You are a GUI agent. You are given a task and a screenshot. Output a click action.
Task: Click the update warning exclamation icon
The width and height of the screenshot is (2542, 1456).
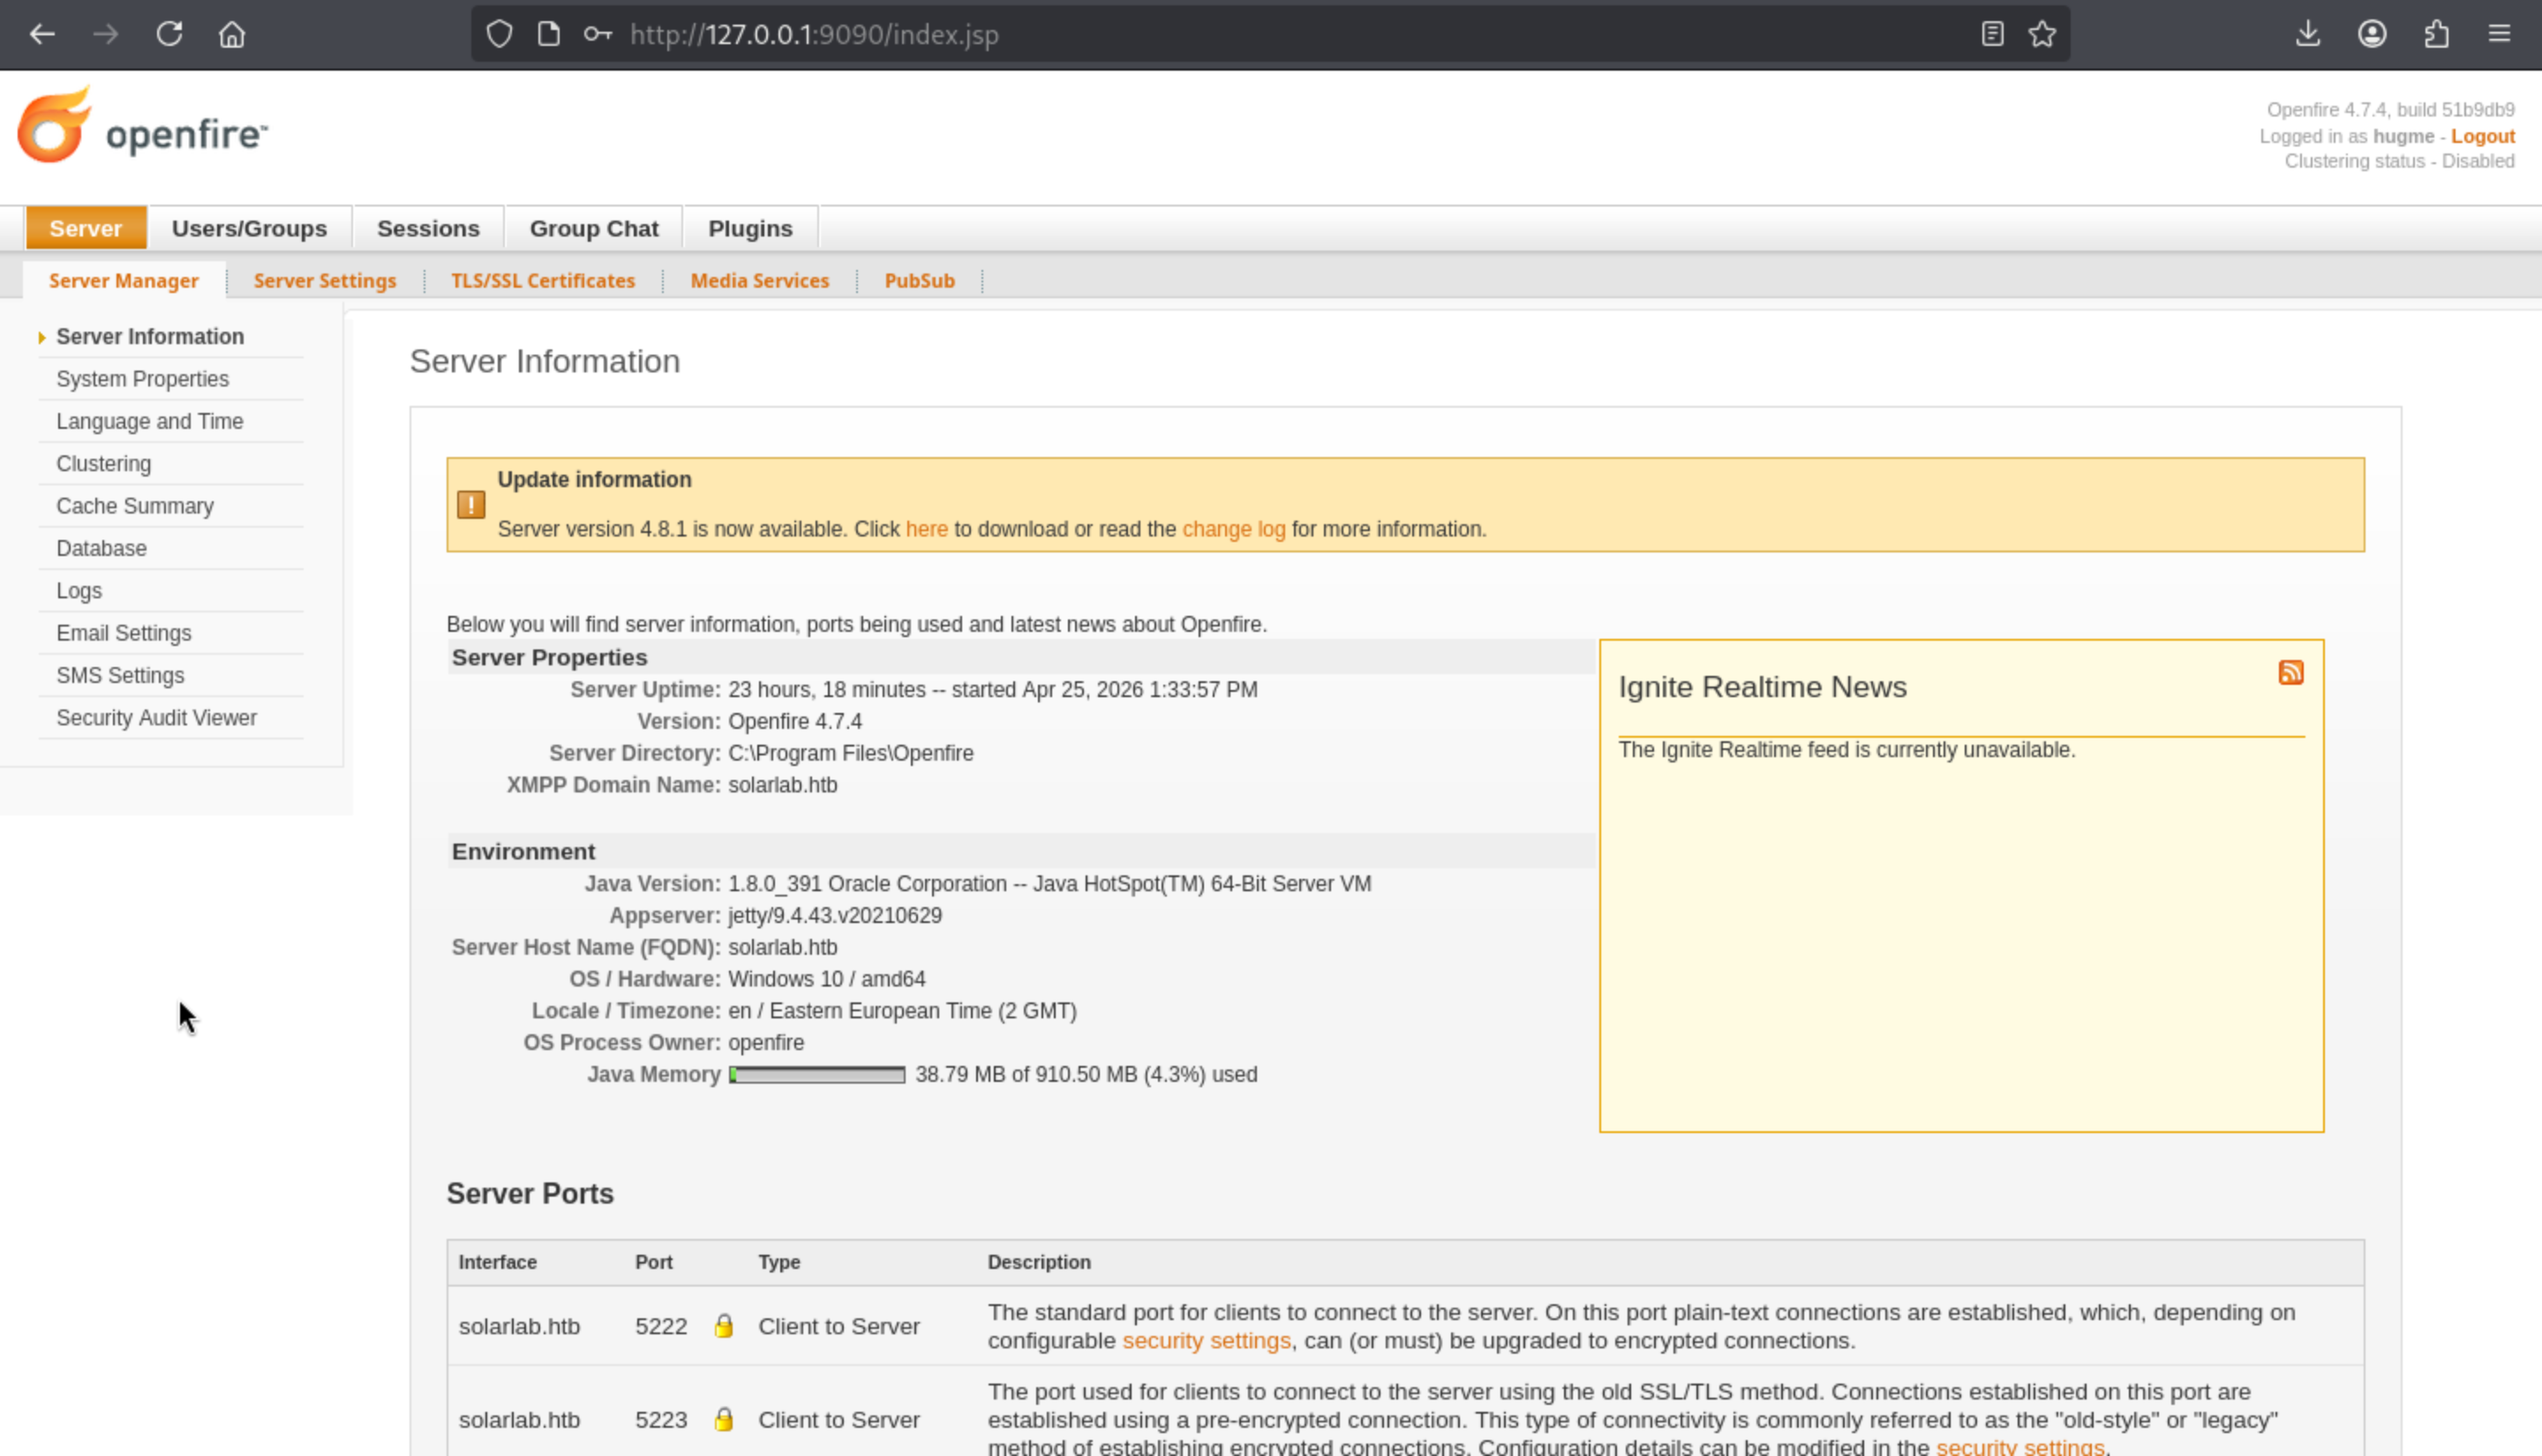[x=471, y=505]
